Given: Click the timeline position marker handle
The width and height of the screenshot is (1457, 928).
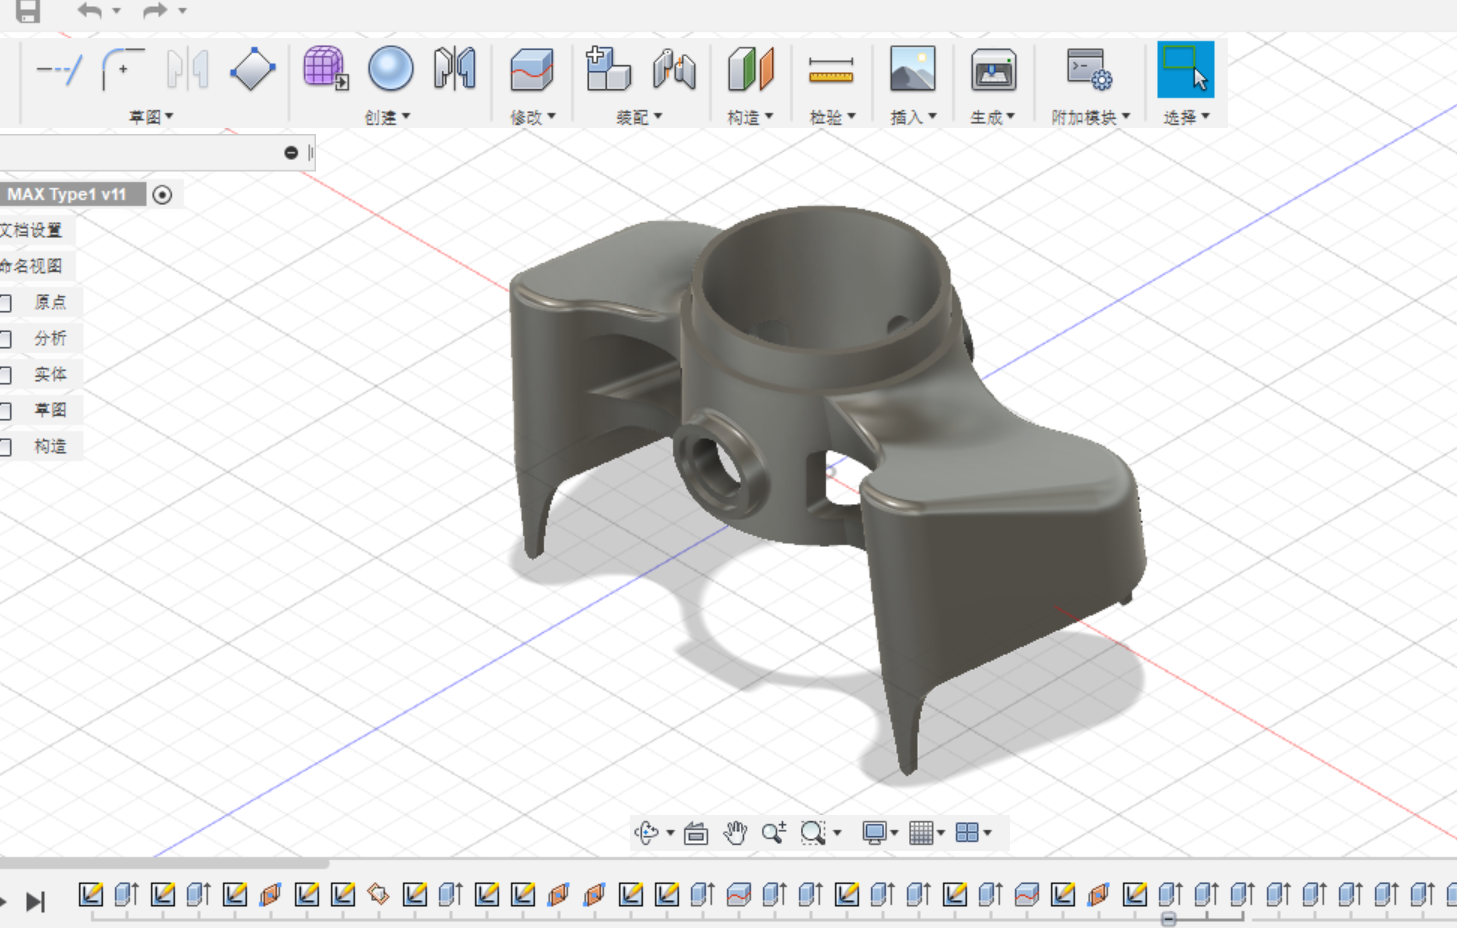Looking at the screenshot, I should point(1168,918).
